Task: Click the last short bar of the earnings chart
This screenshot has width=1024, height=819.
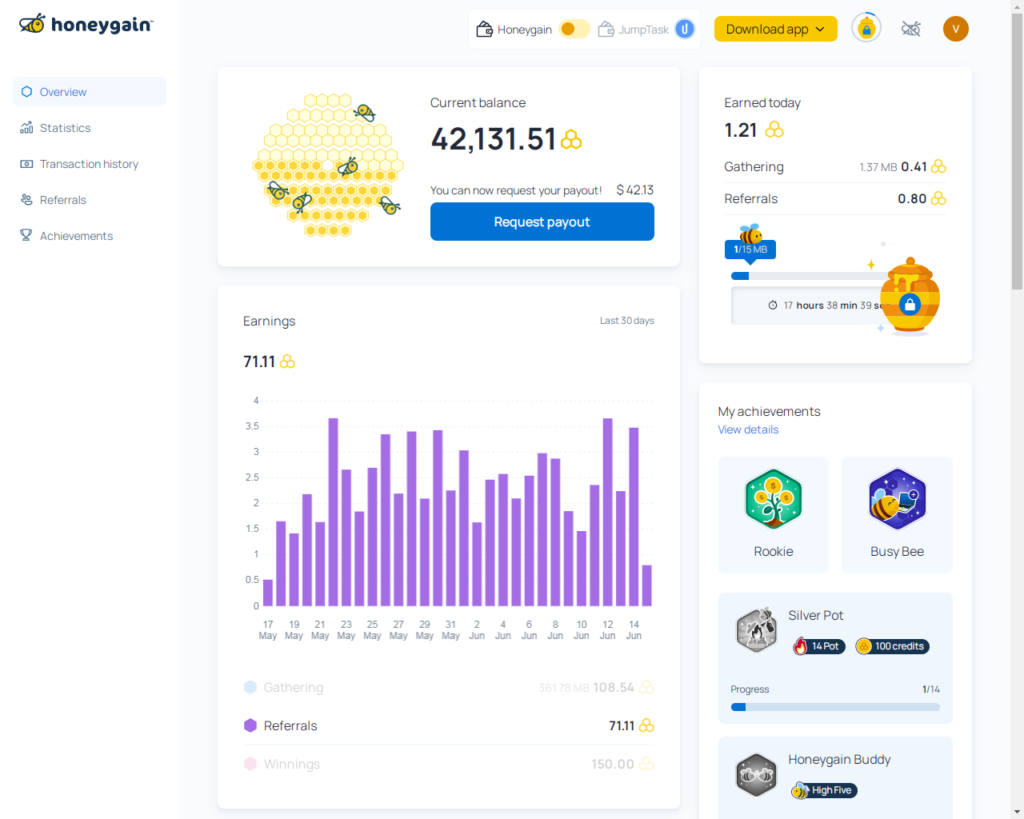Action: (647, 585)
